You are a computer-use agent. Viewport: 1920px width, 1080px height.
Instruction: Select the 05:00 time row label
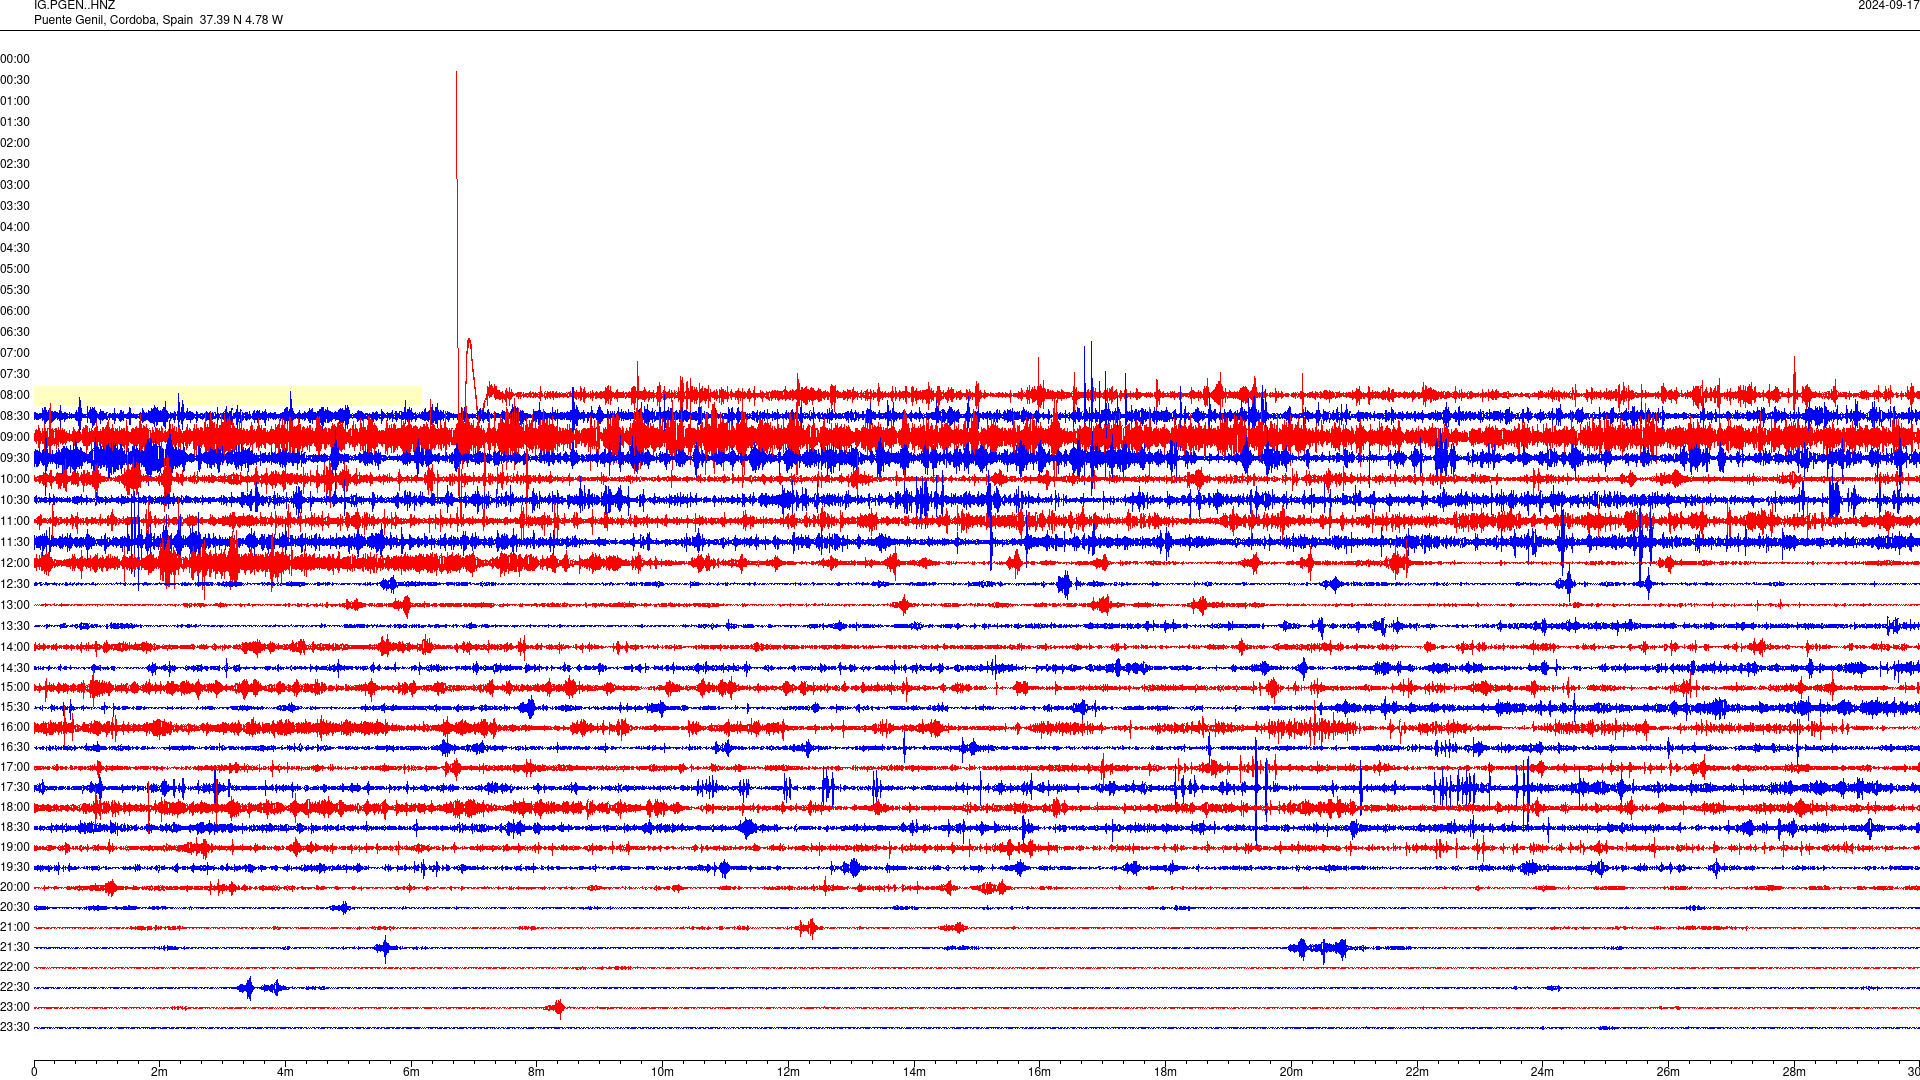click(15, 269)
